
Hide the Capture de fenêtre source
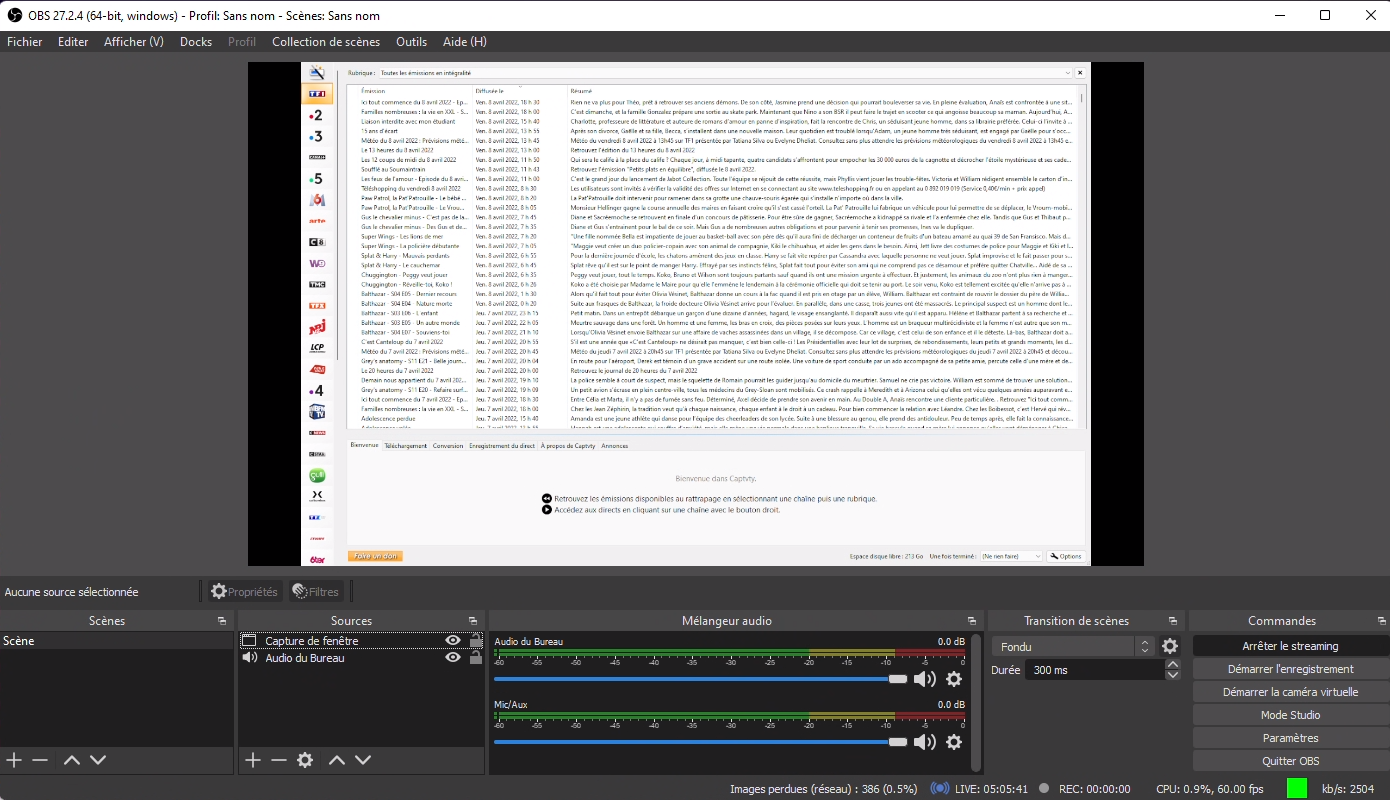click(453, 641)
